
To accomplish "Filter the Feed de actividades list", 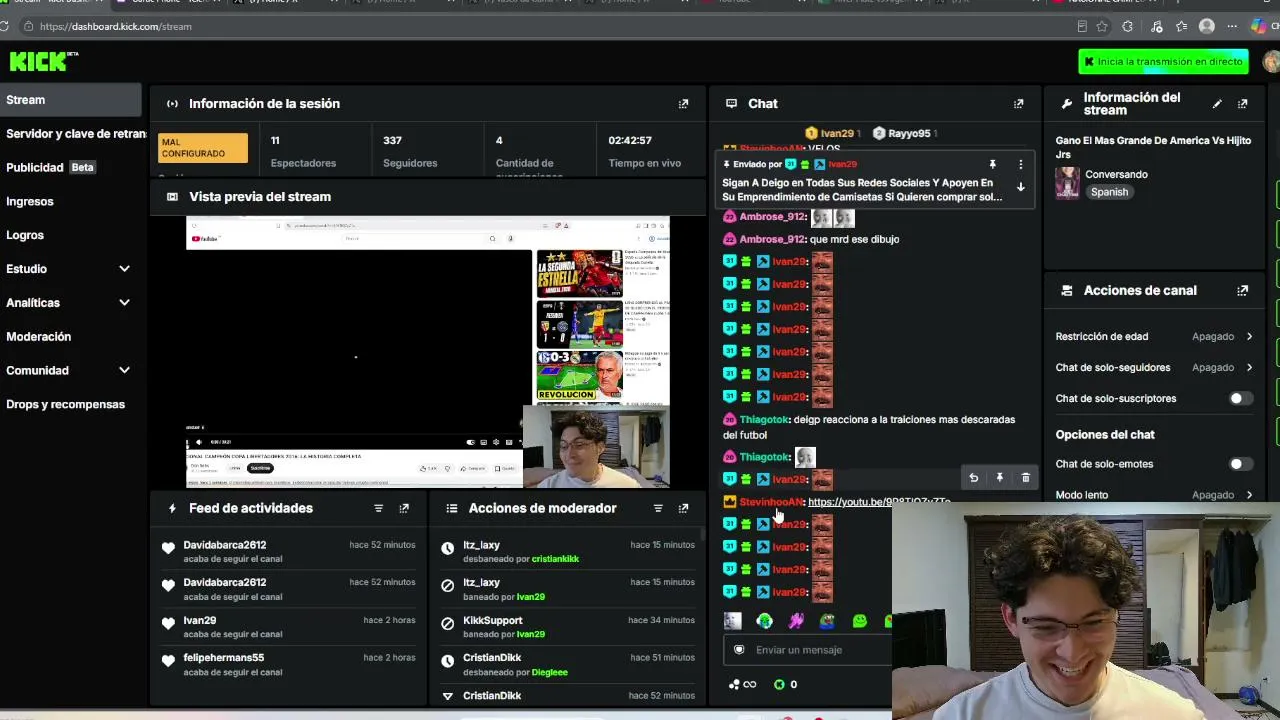I will pyautogui.click(x=378, y=509).
